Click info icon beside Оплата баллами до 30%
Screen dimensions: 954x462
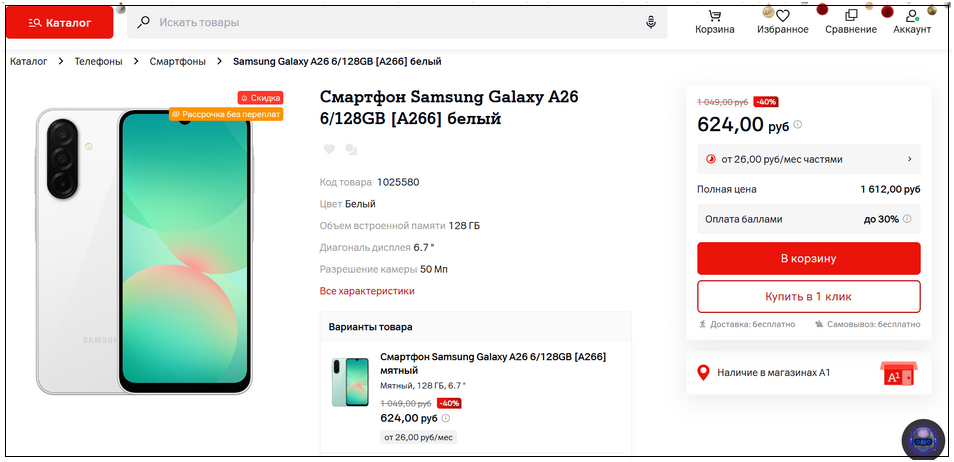tap(906, 218)
